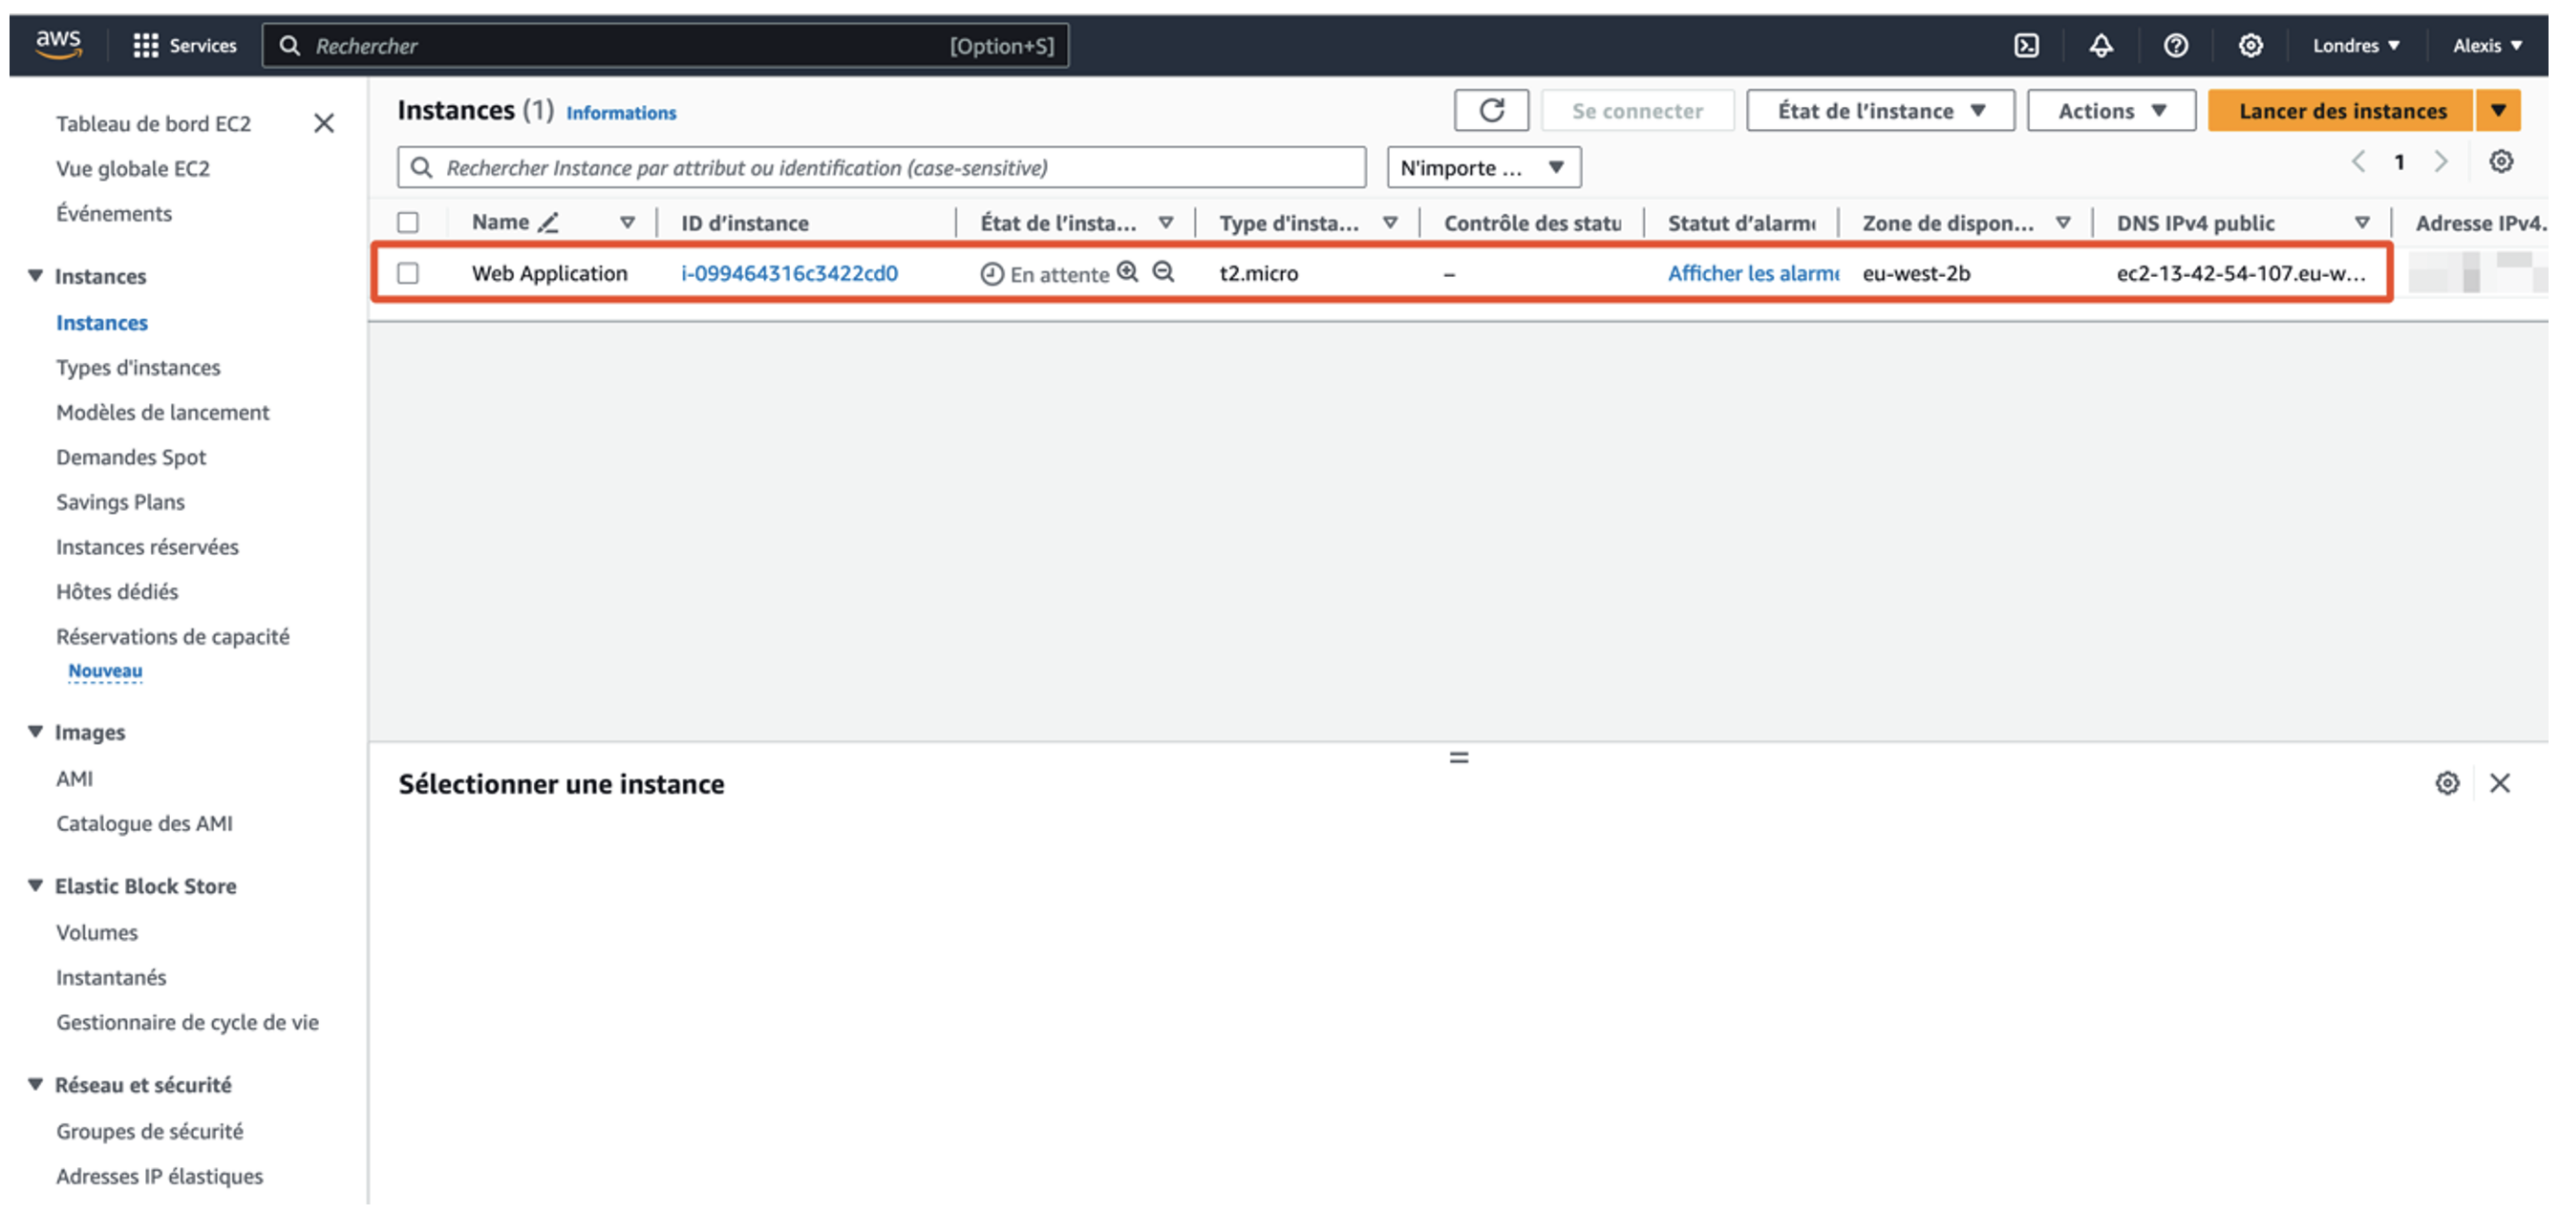2560x1213 pixels.
Task: Open the CloudShell terminal icon
Action: click(2026, 46)
